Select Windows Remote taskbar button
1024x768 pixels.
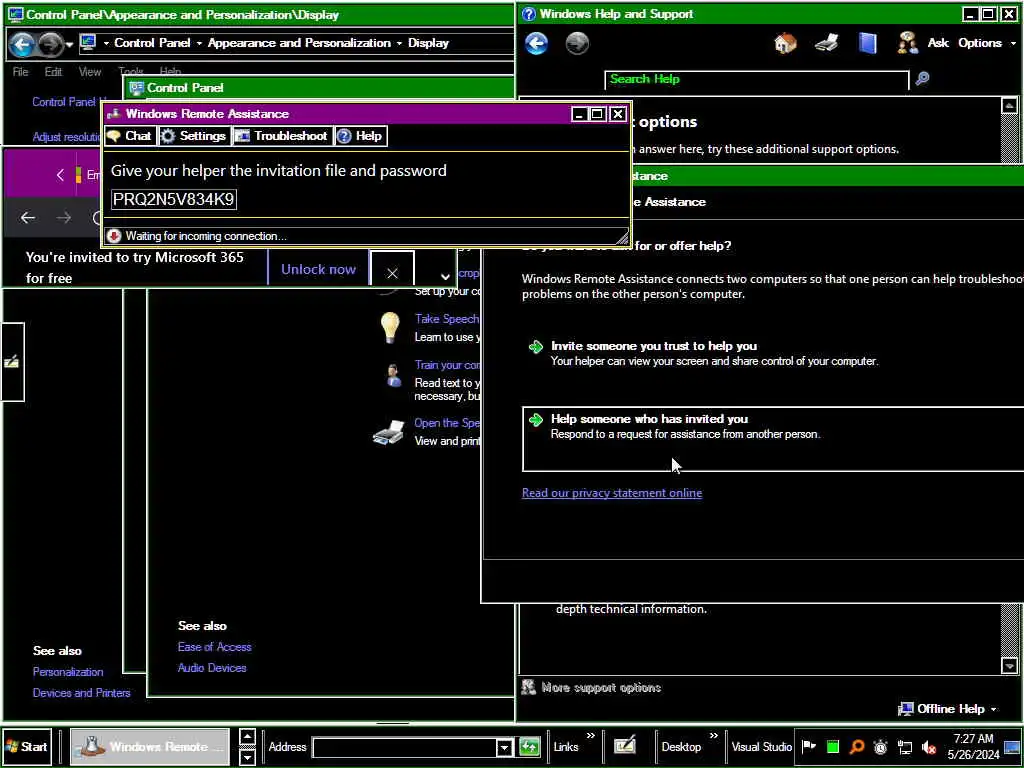(x=150, y=747)
